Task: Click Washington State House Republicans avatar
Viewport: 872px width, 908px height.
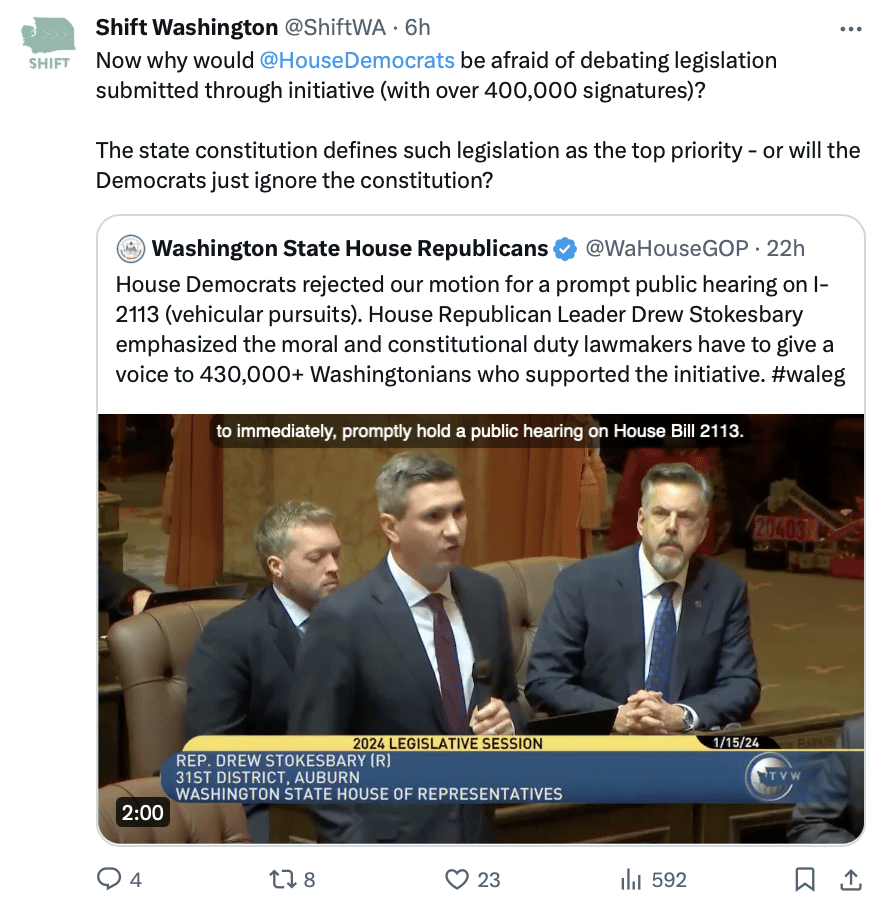Action: (131, 249)
